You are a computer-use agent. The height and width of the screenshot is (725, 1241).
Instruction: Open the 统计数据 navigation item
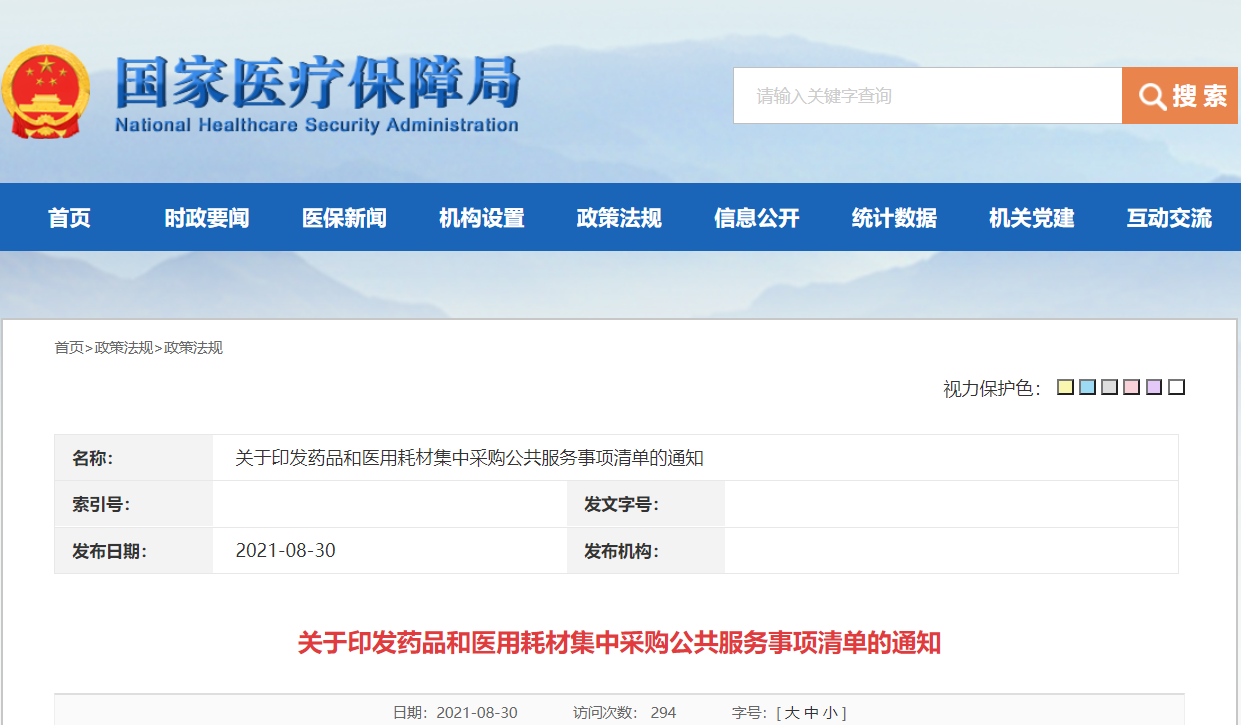pyautogui.click(x=894, y=218)
